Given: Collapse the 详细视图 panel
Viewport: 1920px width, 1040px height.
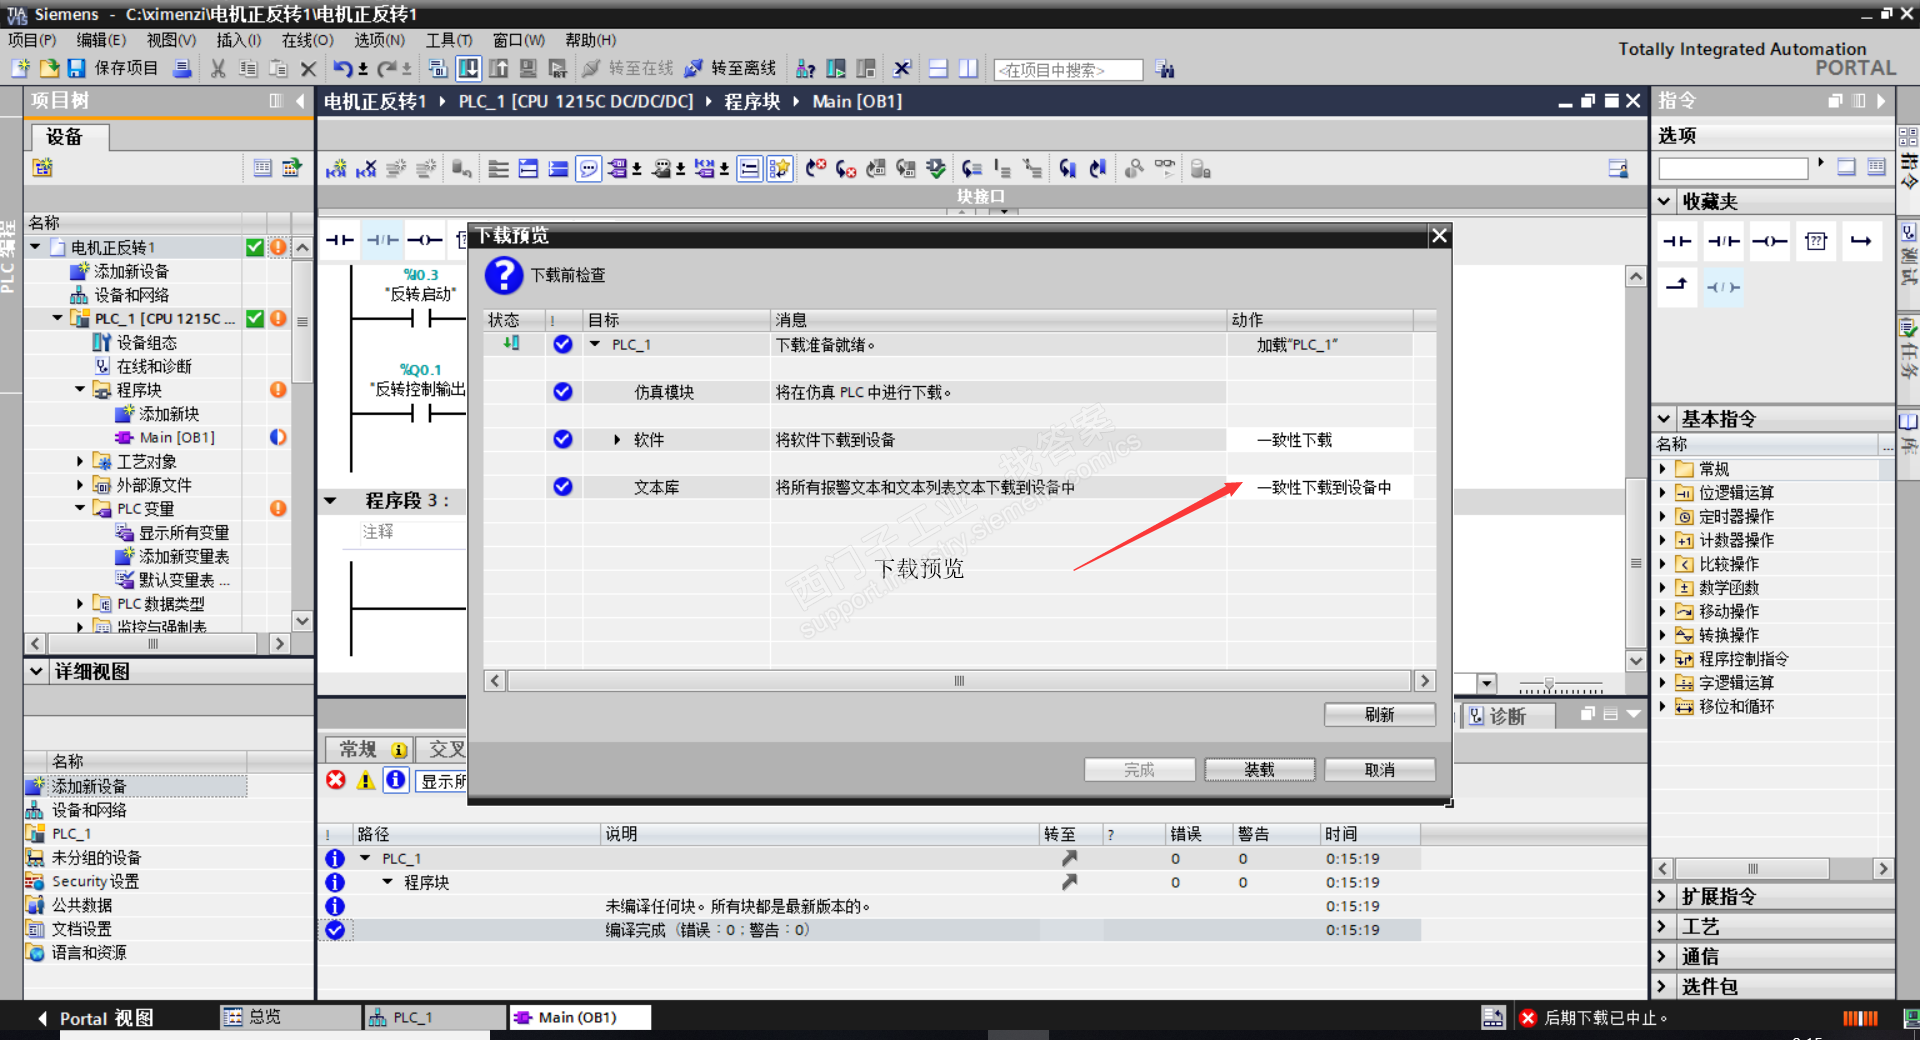Looking at the screenshot, I should tap(36, 671).
